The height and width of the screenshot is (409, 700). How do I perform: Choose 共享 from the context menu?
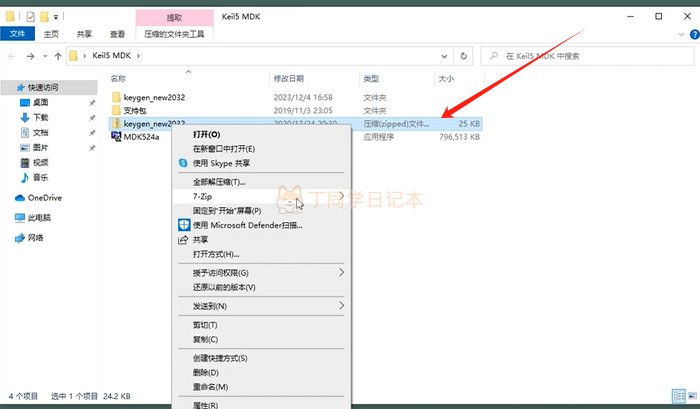point(200,240)
